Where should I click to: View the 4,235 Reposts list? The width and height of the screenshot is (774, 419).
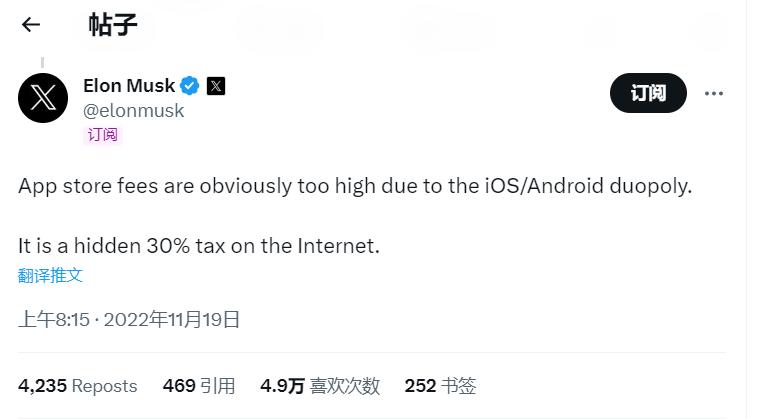[77, 385]
